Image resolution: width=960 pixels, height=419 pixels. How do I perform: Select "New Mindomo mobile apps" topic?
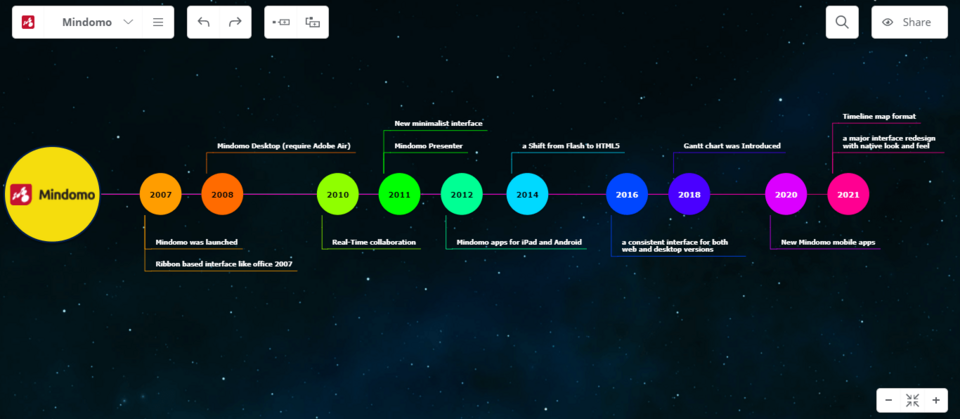point(827,243)
